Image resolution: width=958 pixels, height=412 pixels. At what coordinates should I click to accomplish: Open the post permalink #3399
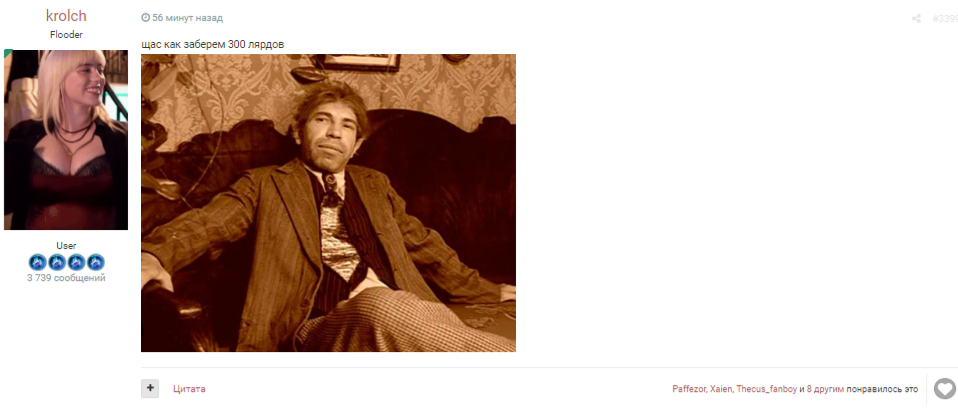[945, 19]
